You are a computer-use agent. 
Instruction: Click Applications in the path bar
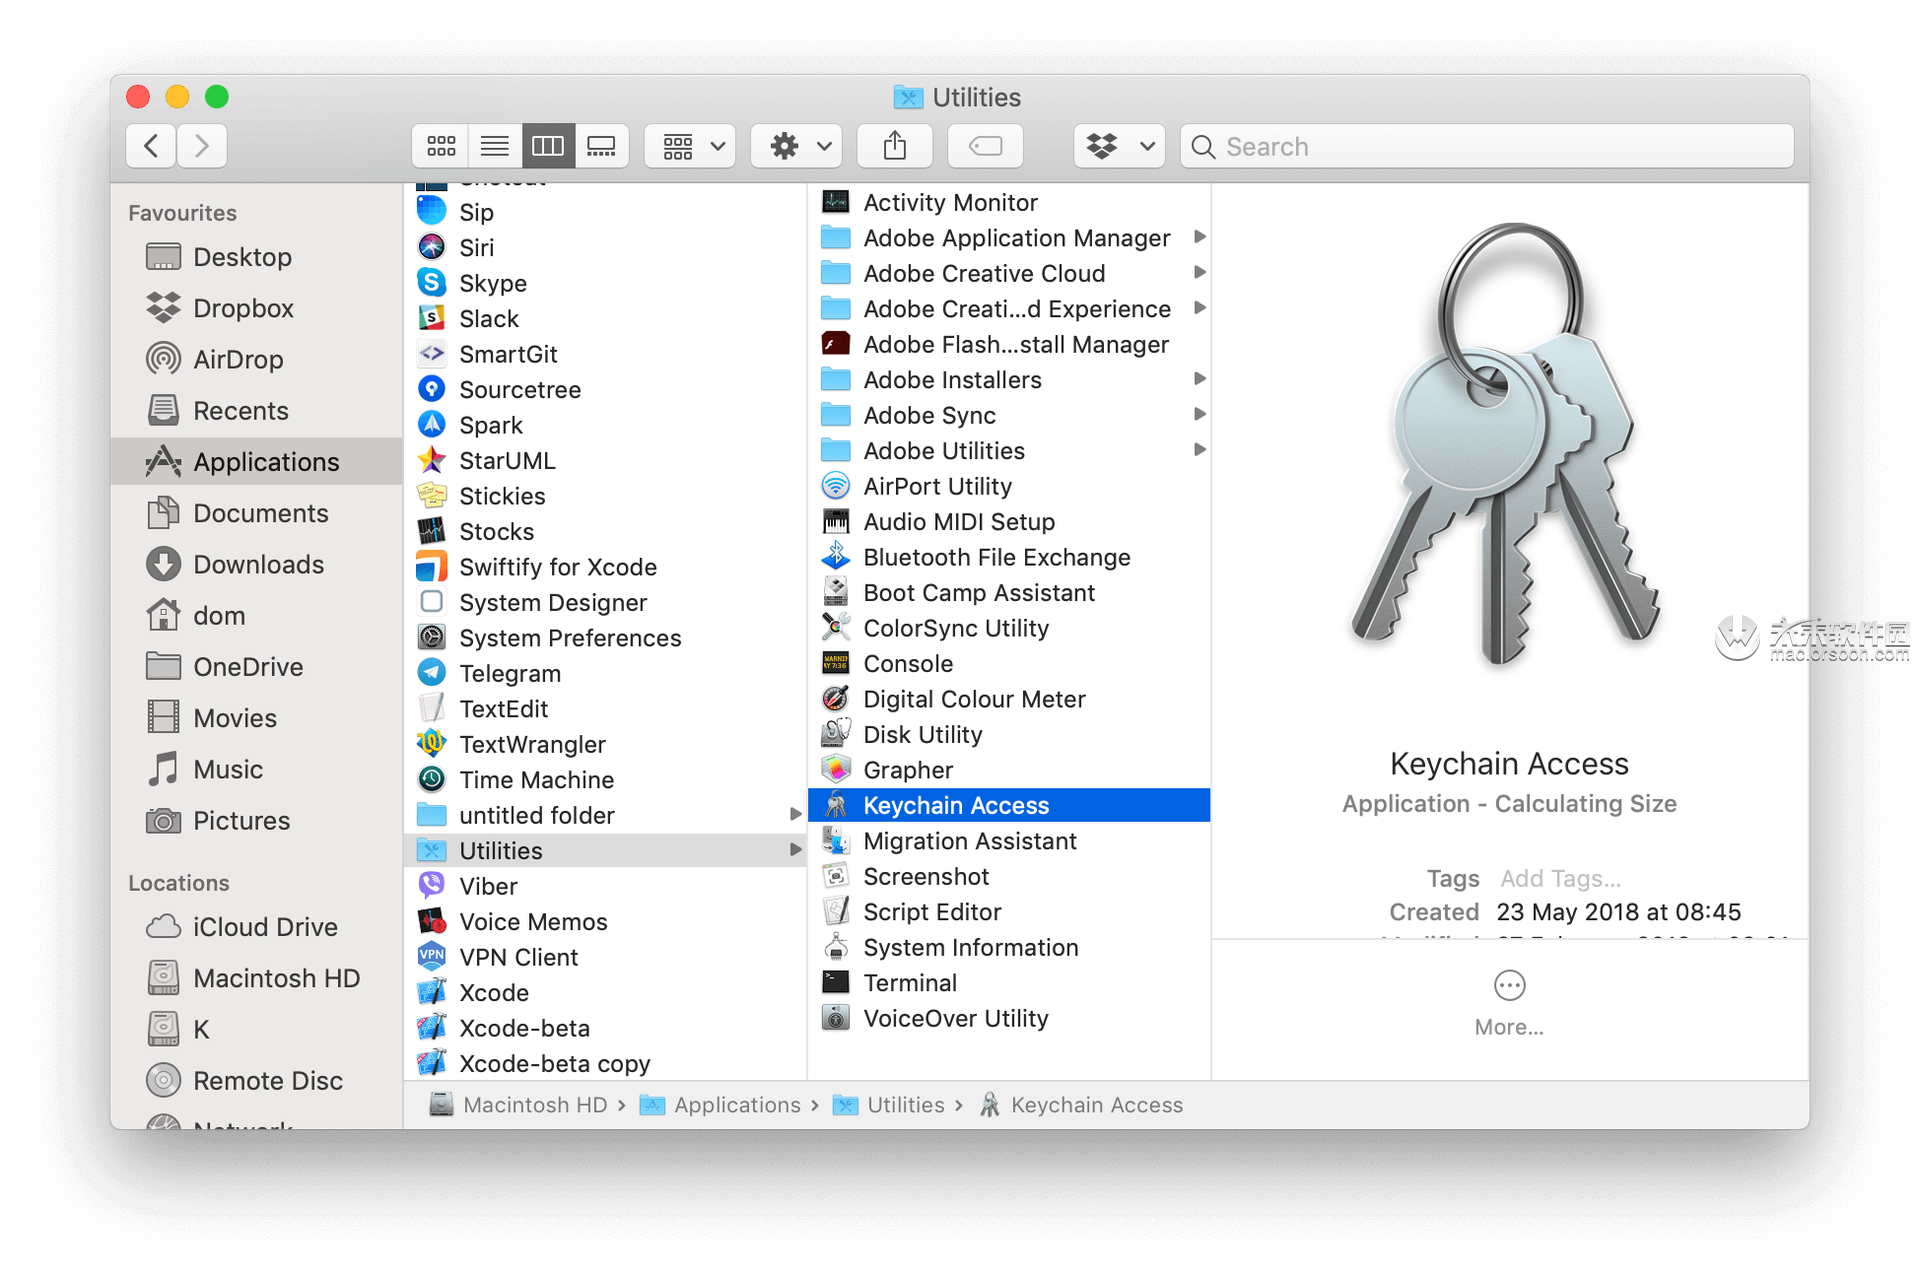tap(736, 1105)
